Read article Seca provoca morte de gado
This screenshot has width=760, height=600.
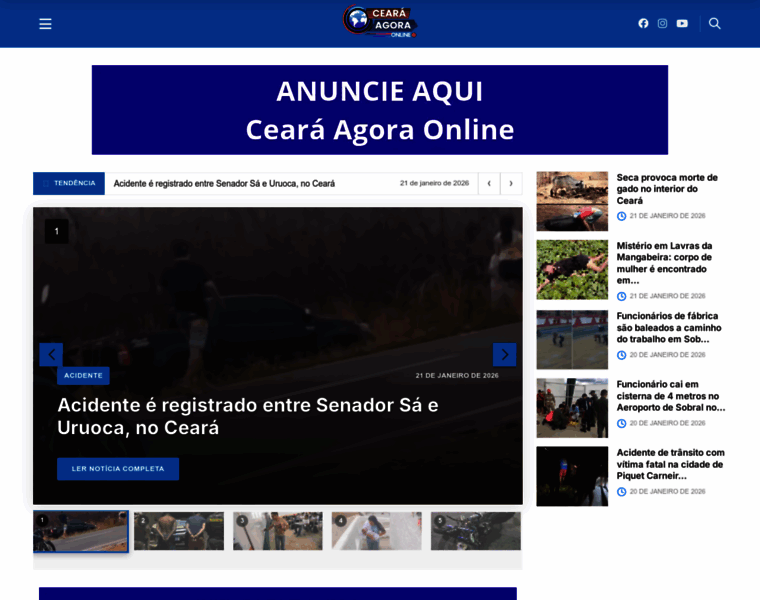(667, 188)
